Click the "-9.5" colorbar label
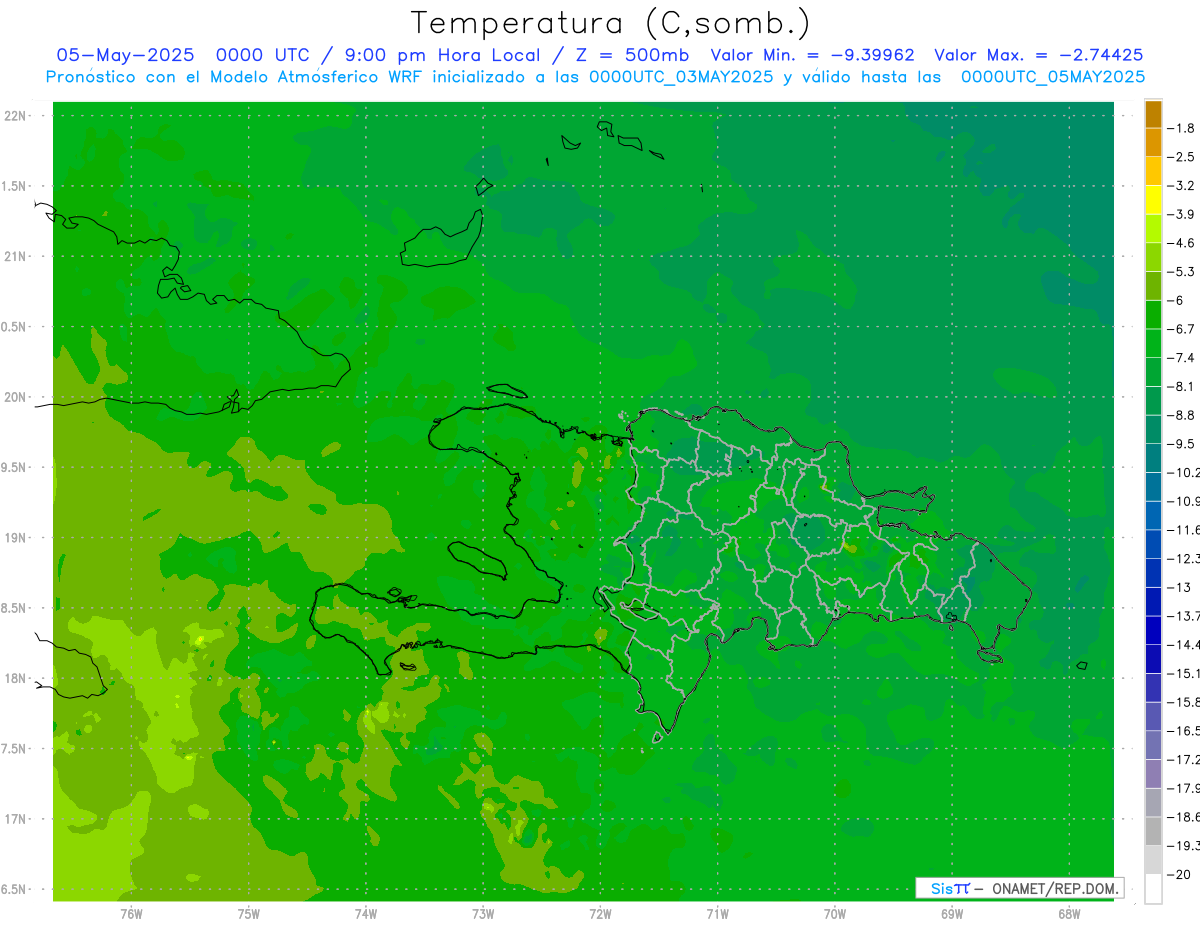This screenshot has height=927, width=1200. pos(1182,443)
